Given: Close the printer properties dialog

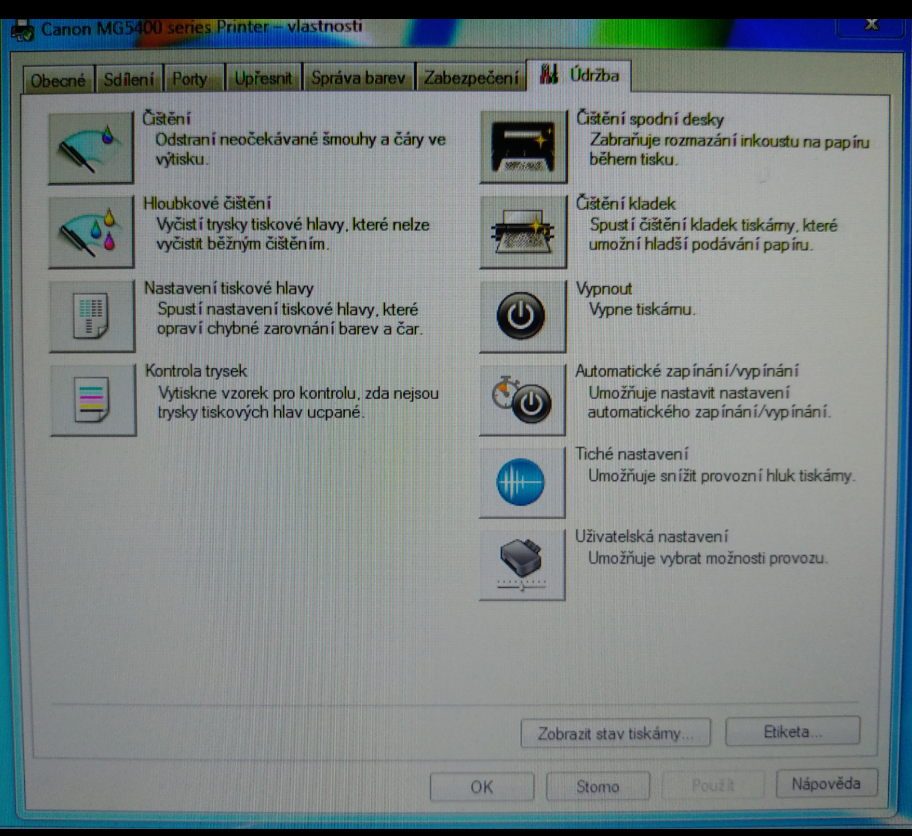Looking at the screenshot, I should coord(871,24).
